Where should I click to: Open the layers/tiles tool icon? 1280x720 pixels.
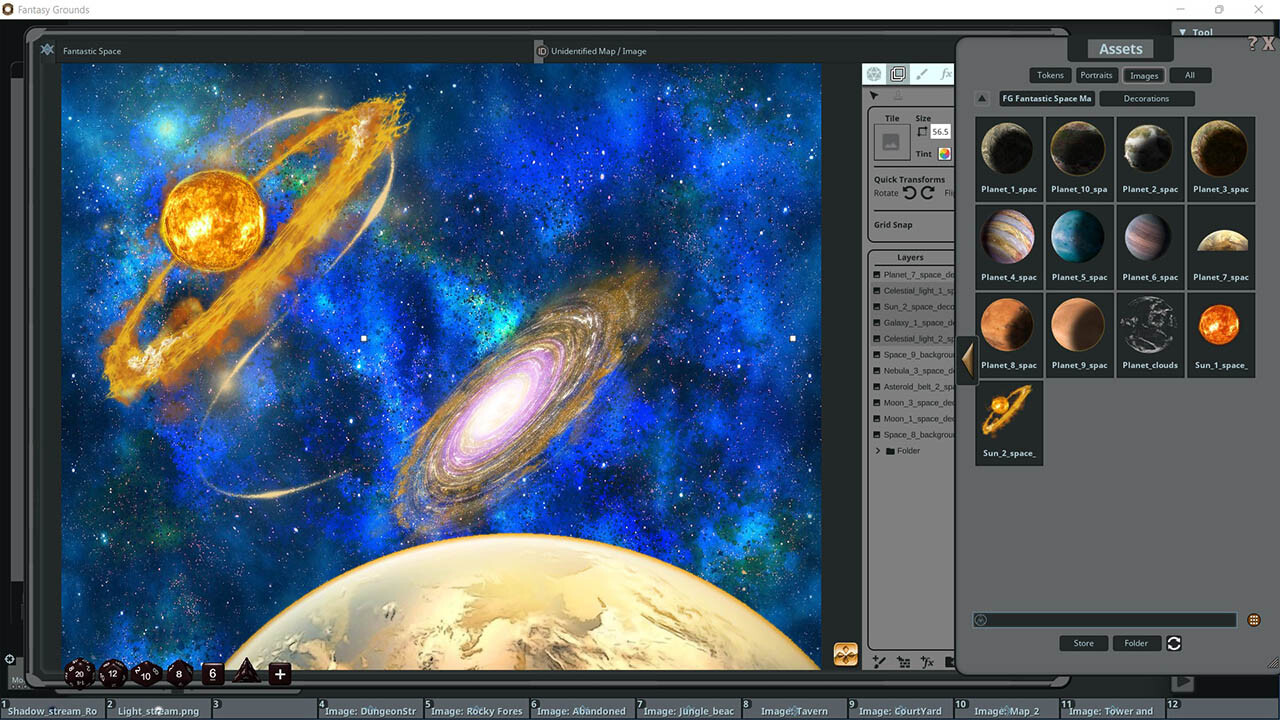coord(896,73)
